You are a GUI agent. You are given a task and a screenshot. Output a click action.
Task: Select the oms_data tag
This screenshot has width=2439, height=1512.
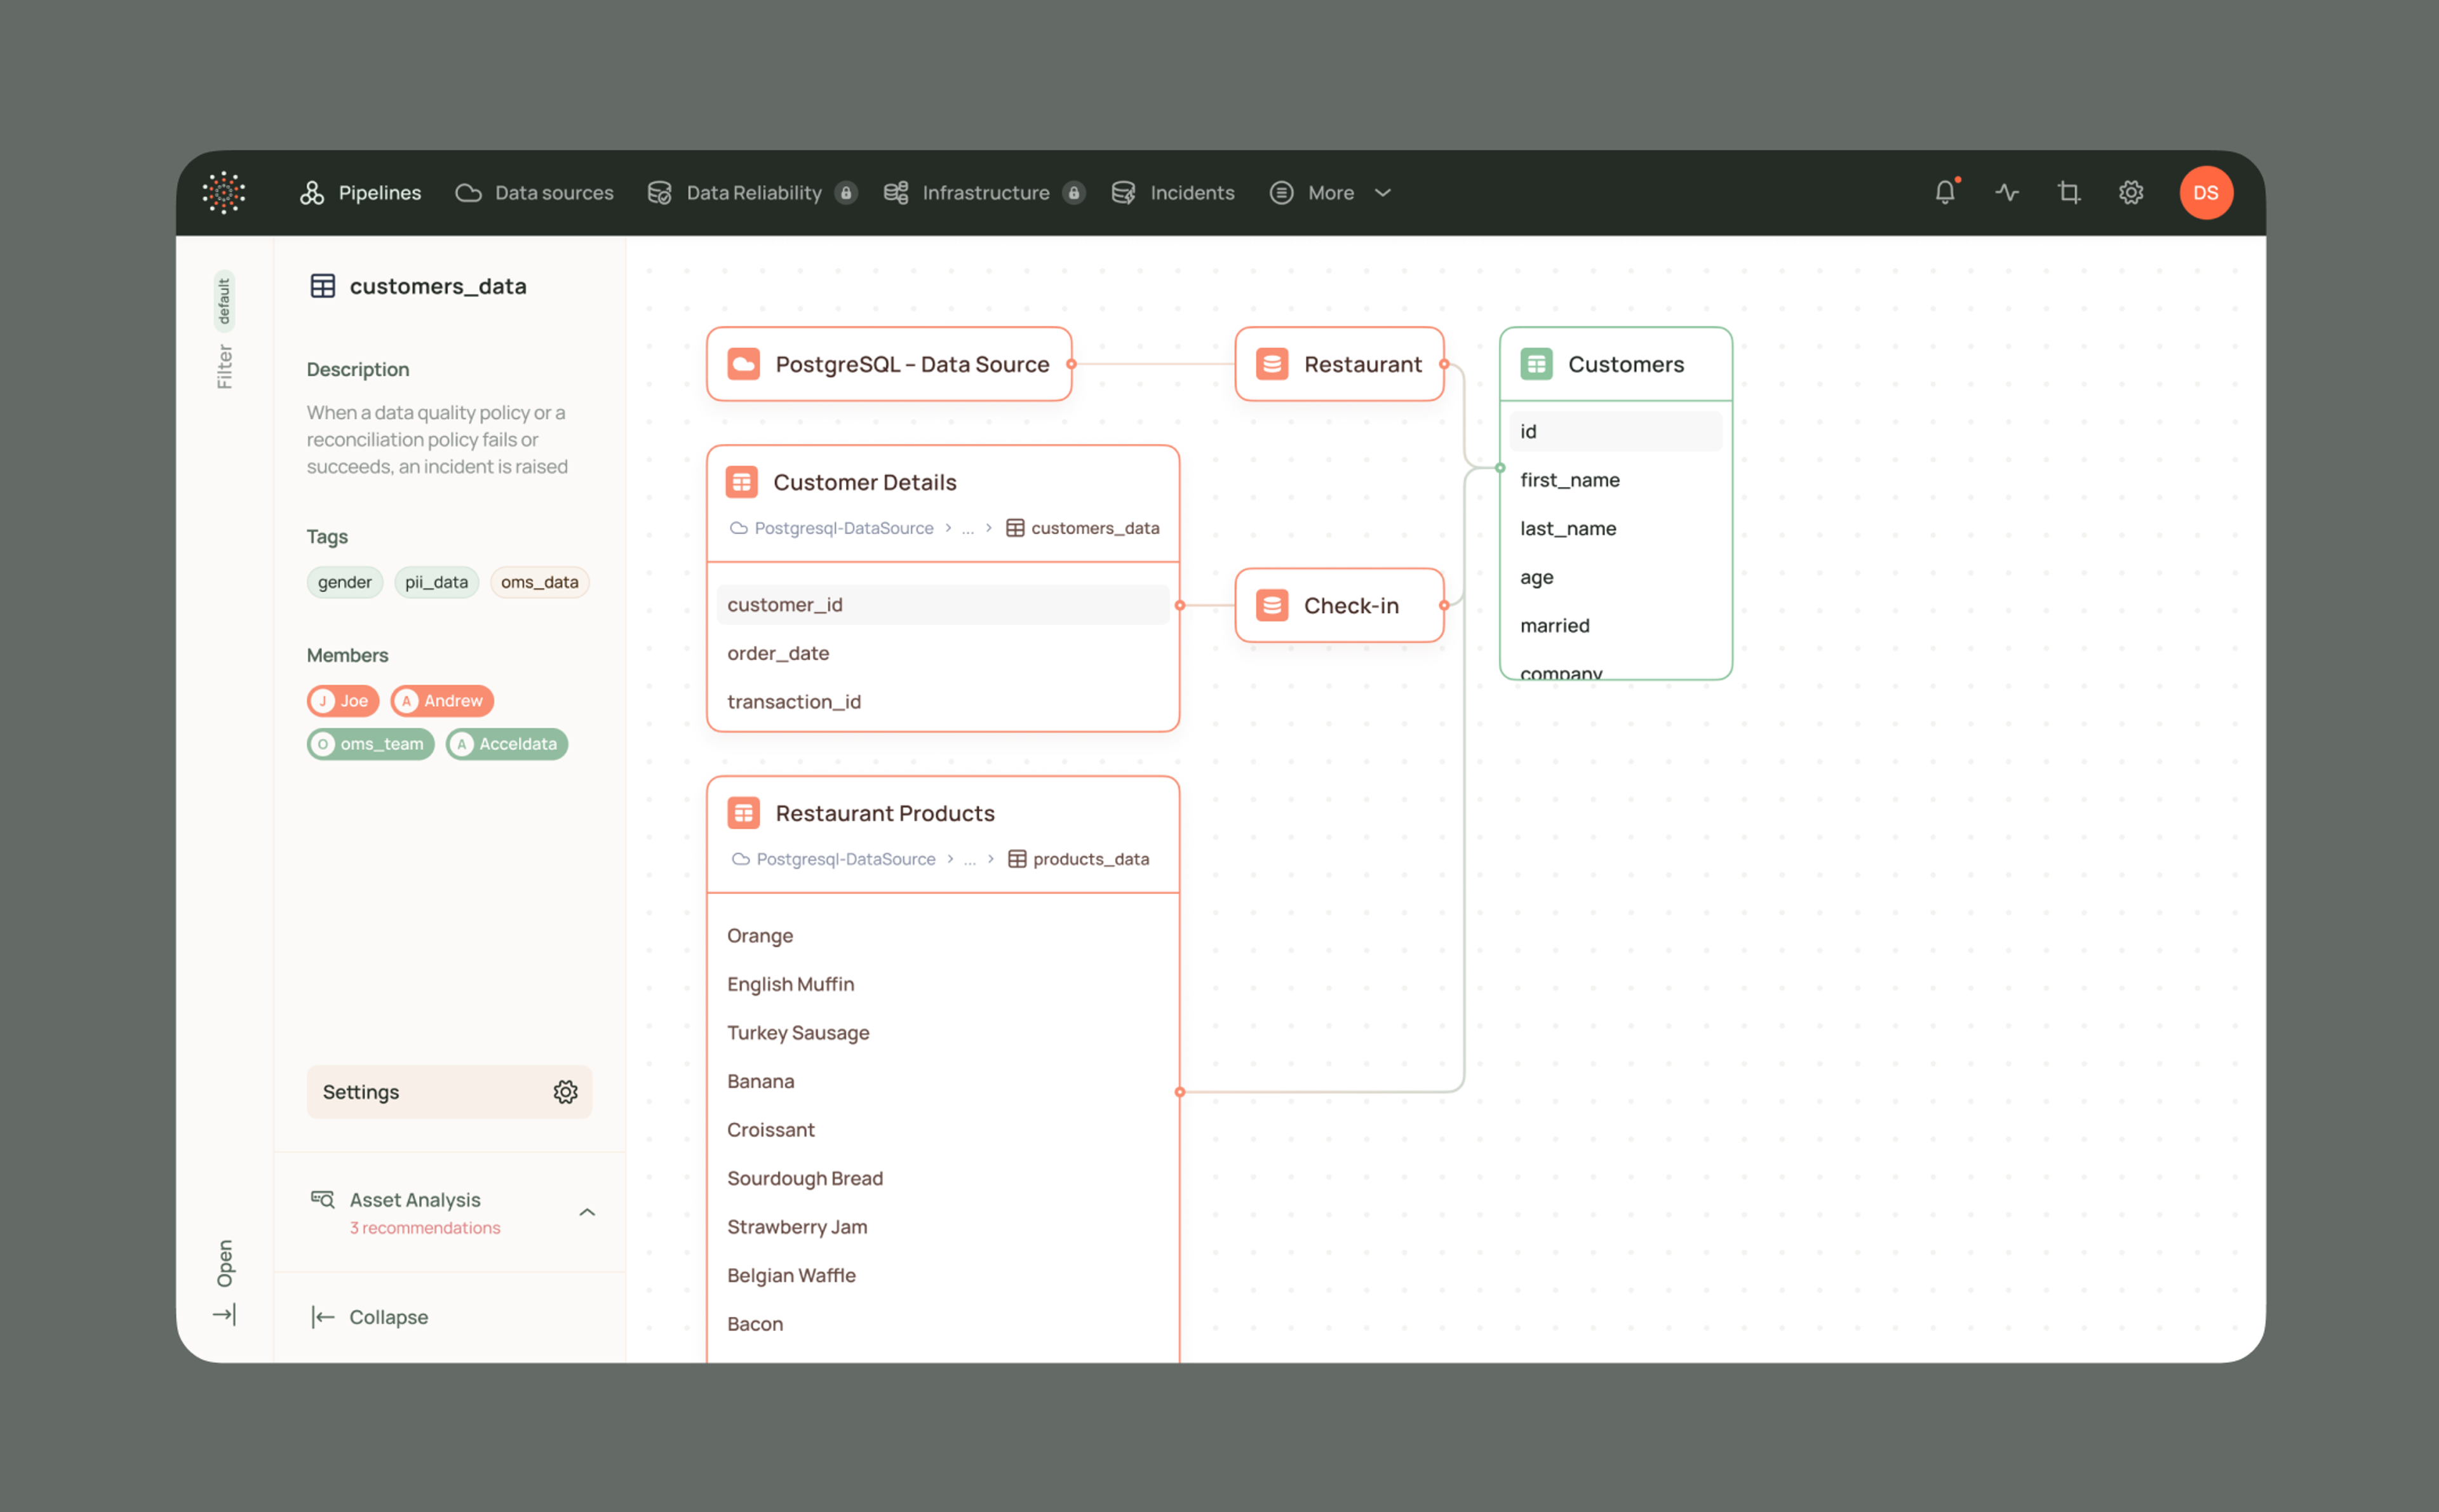click(x=540, y=582)
